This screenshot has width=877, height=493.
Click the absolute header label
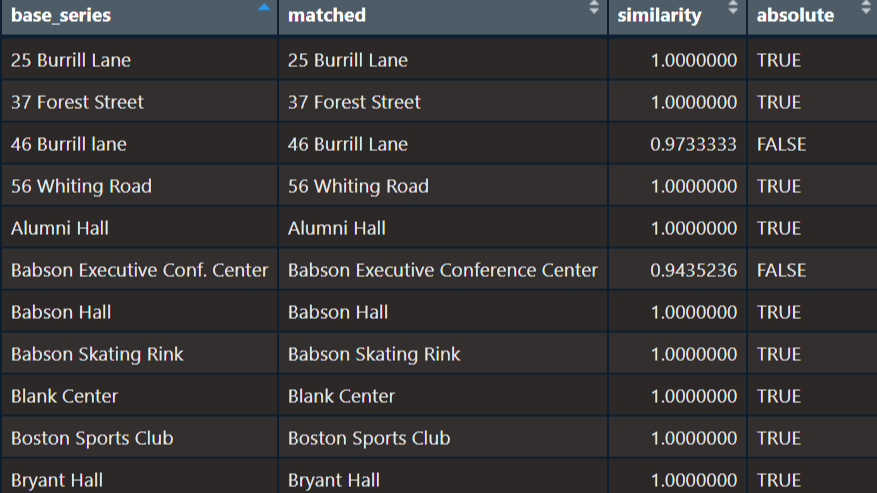795,15
